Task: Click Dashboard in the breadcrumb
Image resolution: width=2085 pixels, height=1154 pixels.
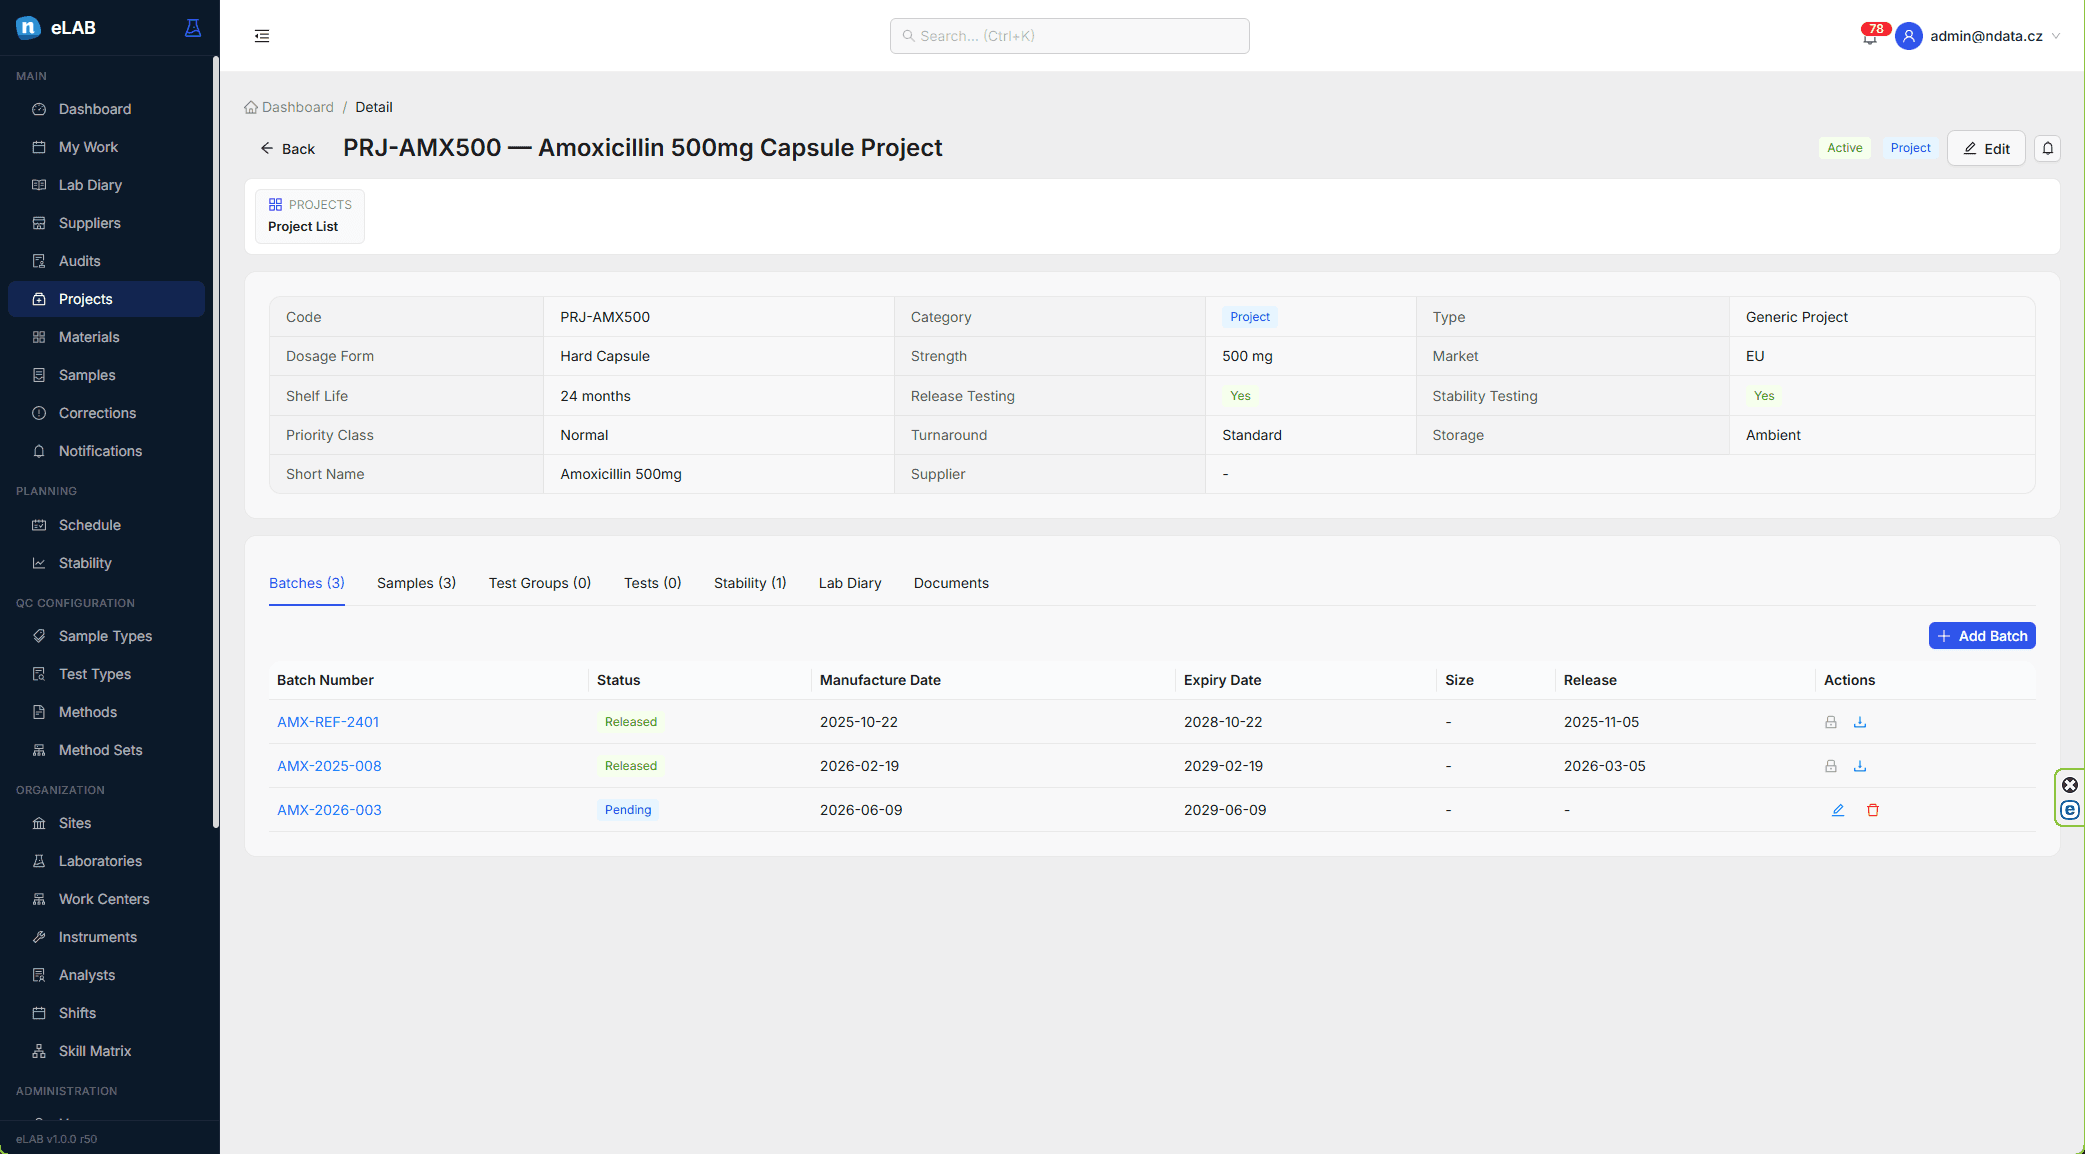Action: [x=298, y=107]
